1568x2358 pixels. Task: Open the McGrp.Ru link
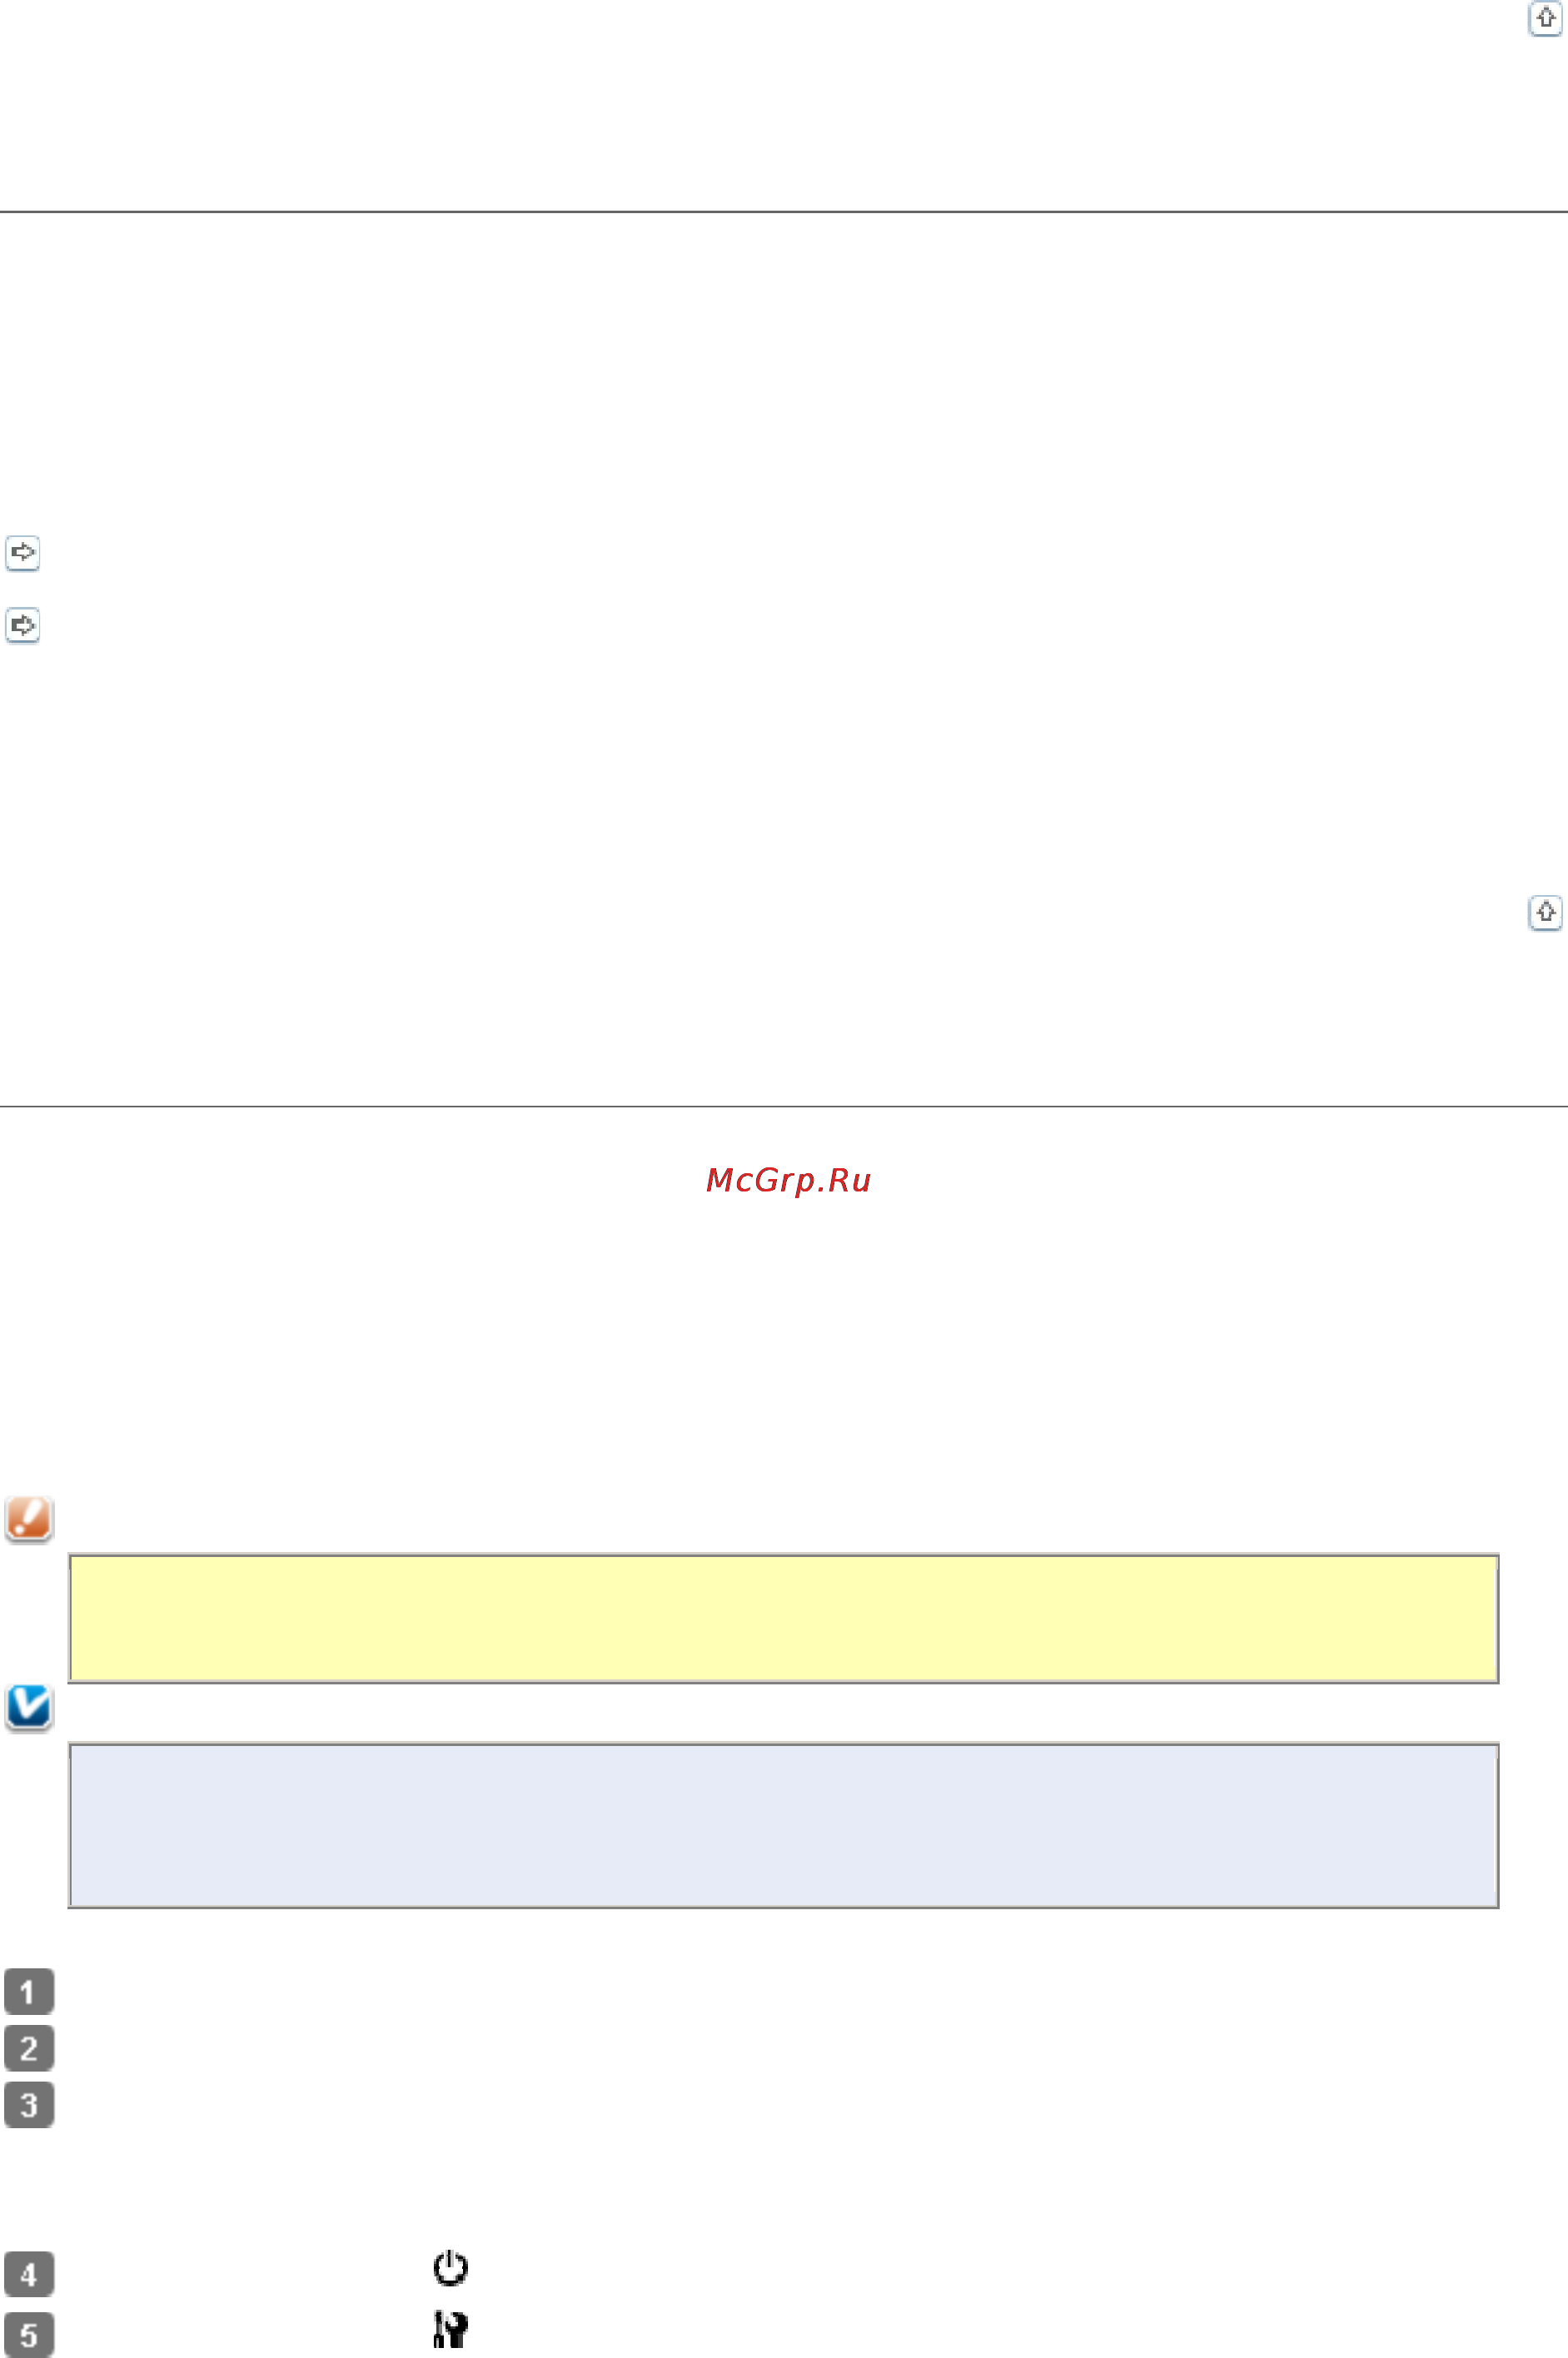pyautogui.click(x=788, y=1181)
